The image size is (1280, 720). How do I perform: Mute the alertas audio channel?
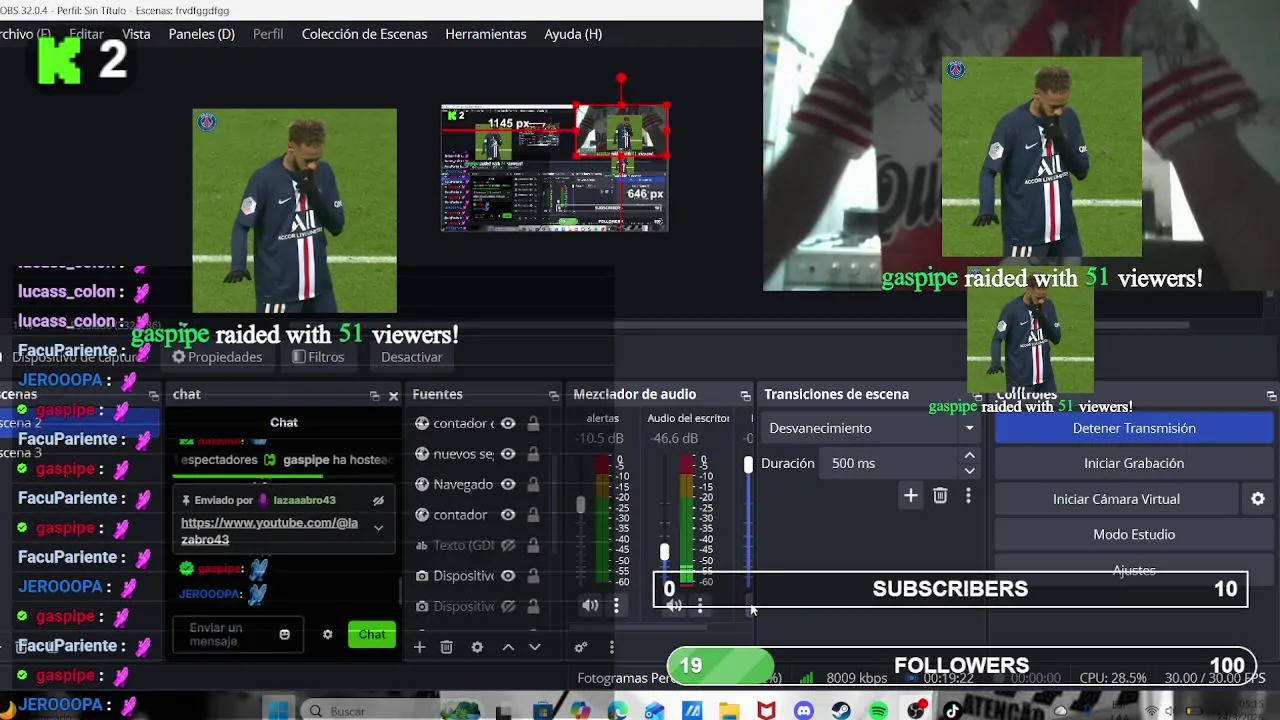(x=590, y=605)
